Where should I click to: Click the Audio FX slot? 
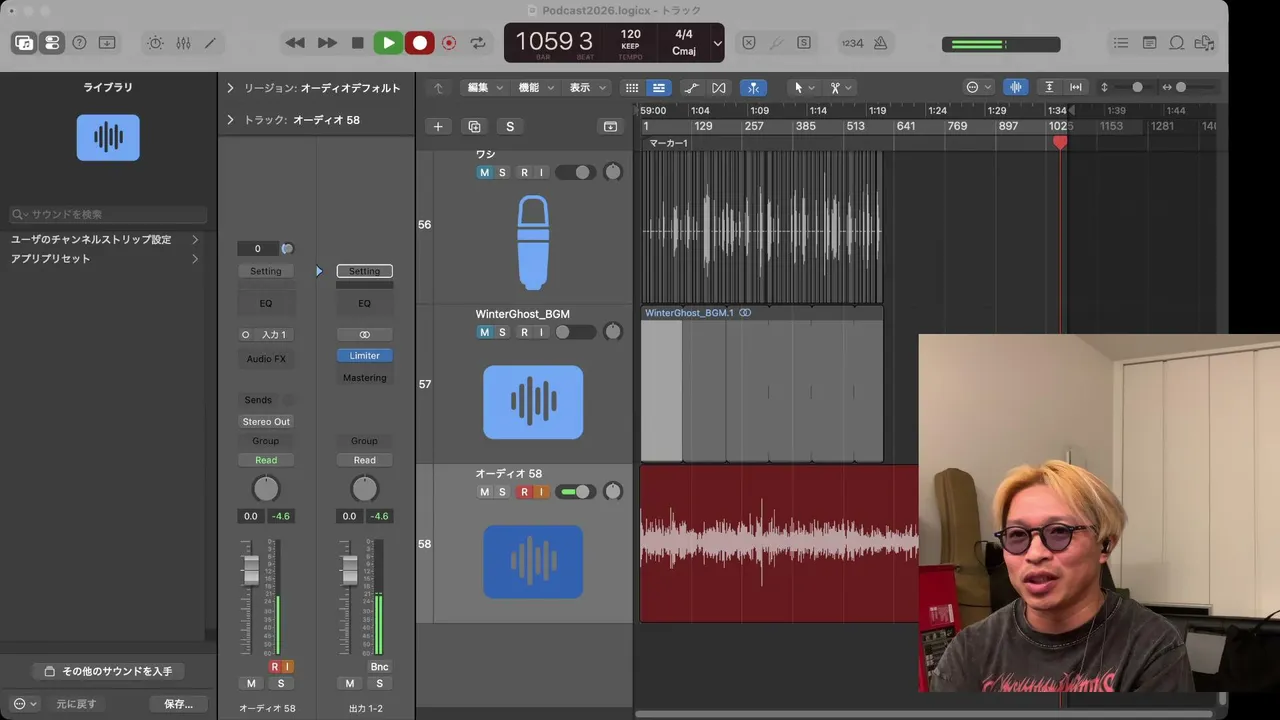click(266, 359)
